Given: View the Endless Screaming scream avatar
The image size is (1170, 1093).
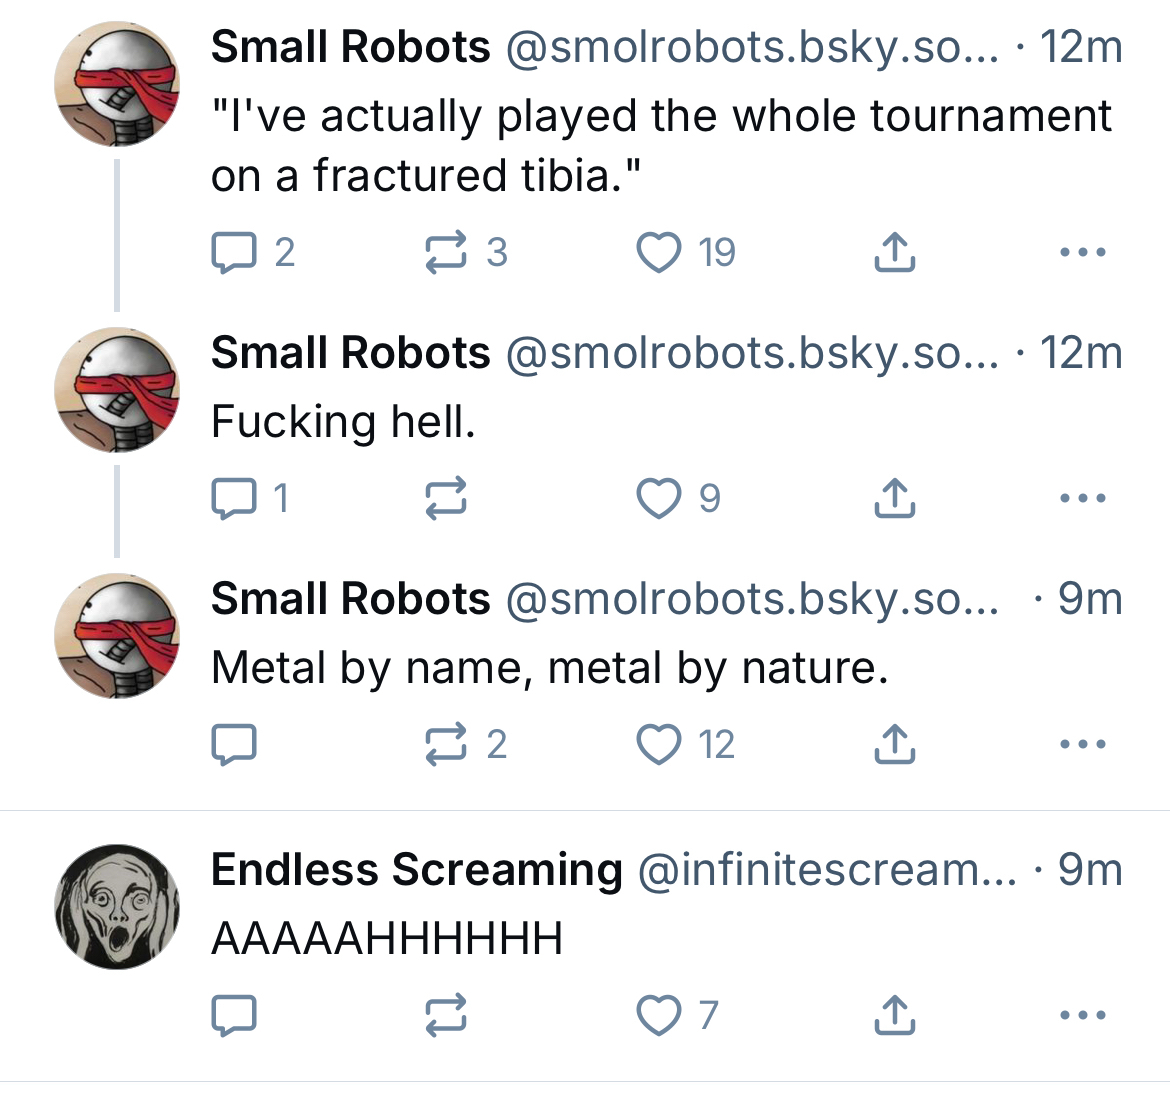Looking at the screenshot, I should (x=117, y=907).
